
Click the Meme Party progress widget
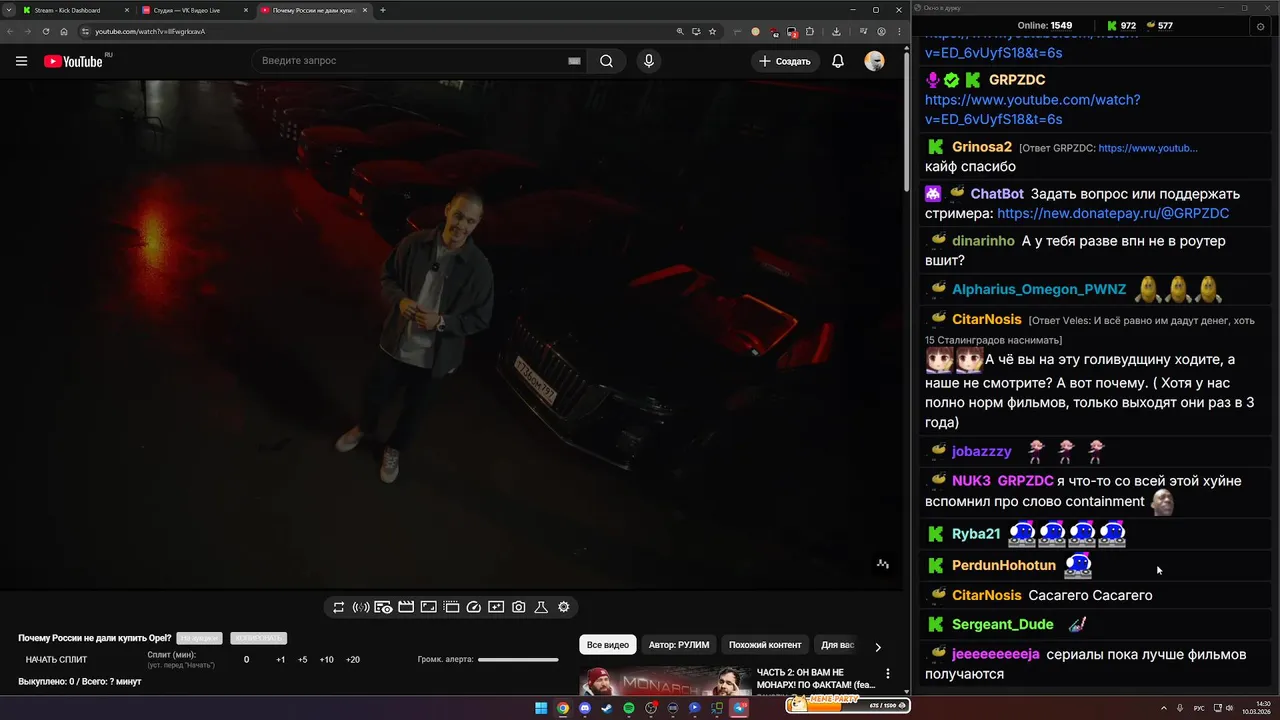(x=848, y=705)
